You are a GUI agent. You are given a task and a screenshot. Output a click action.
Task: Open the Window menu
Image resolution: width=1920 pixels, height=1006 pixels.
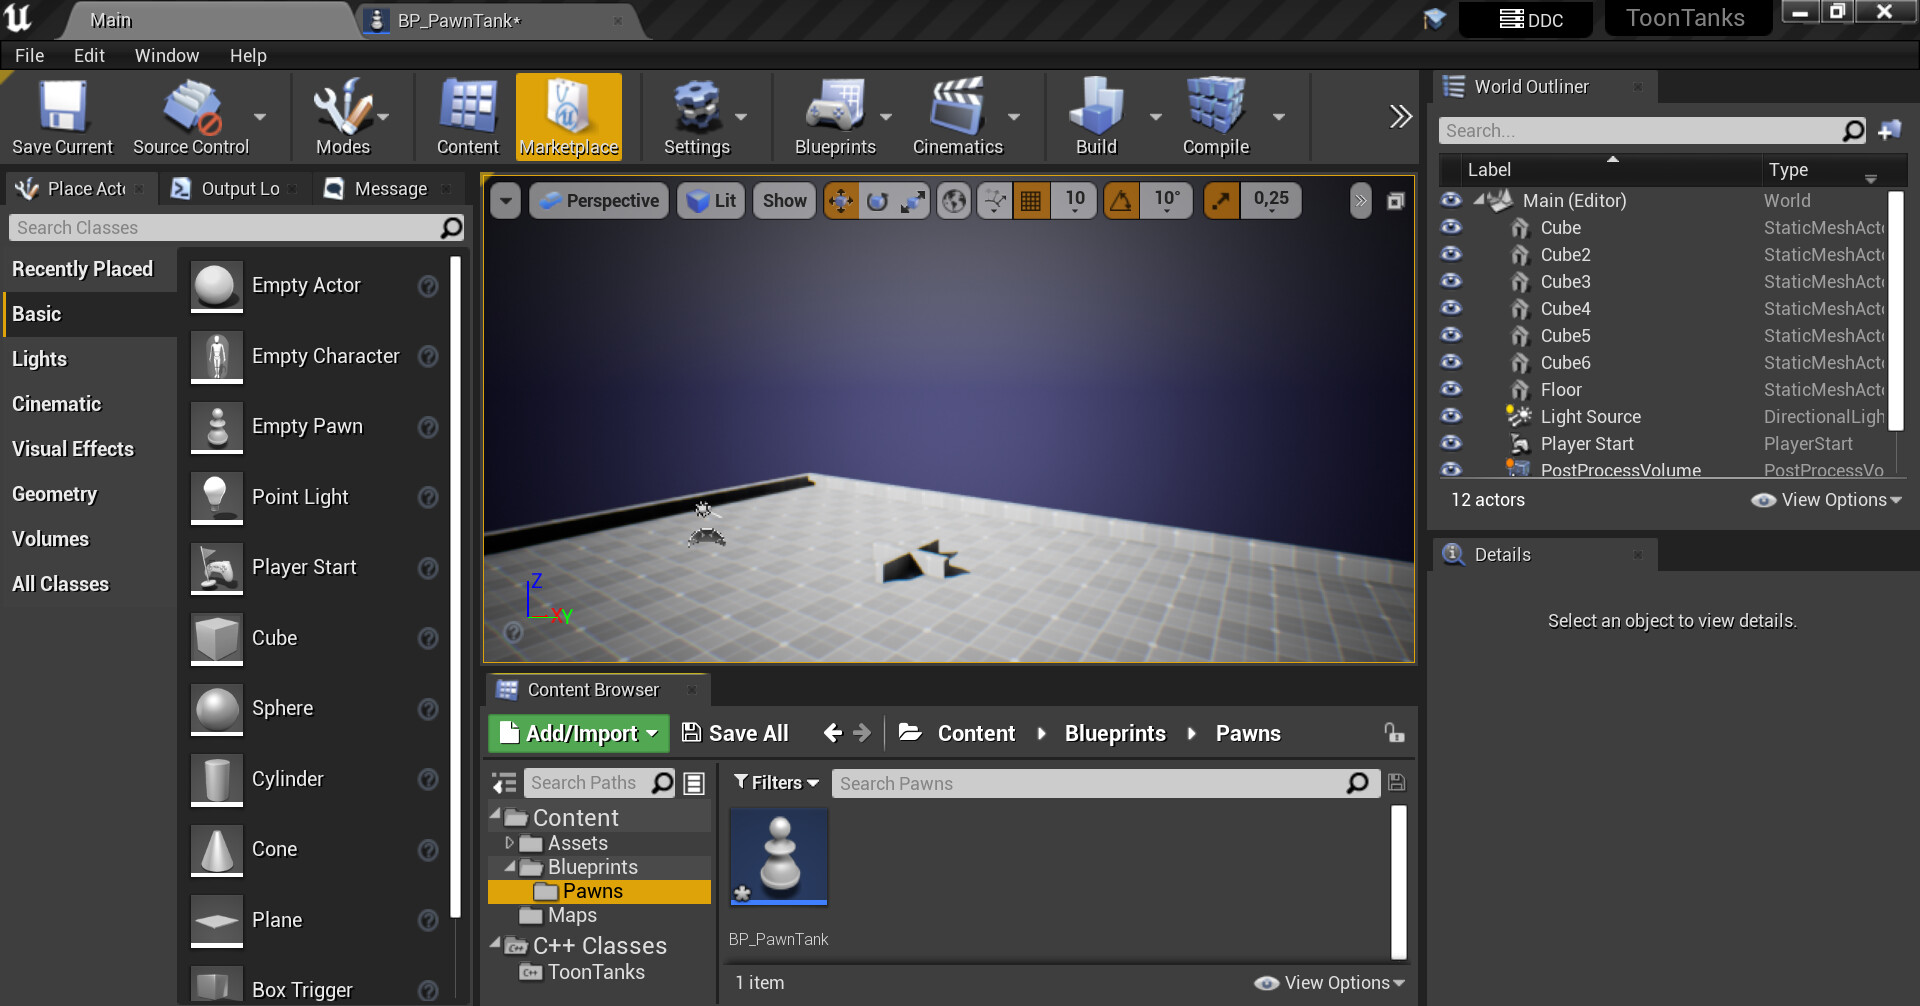point(166,56)
